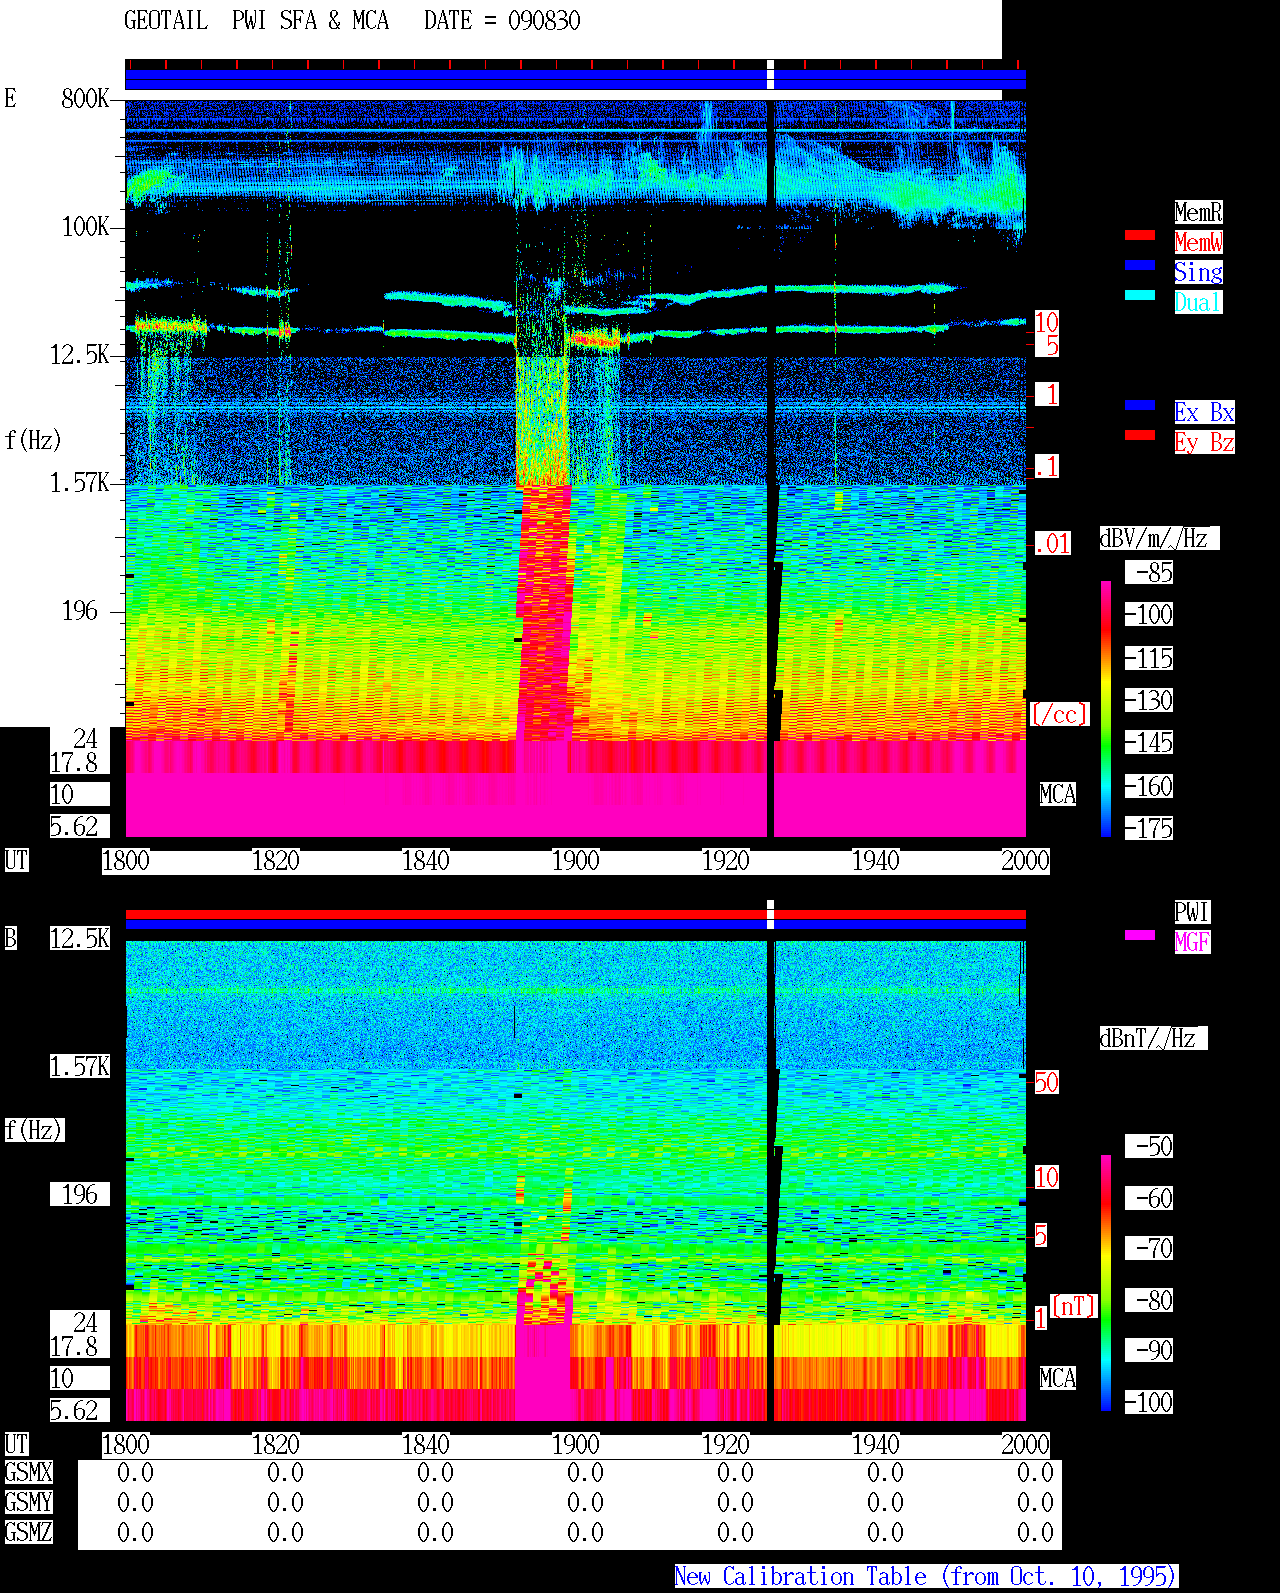Screen dimensions: 1280x1593
Task: Click the white marker on B panel mode bar
Action: [x=770, y=915]
